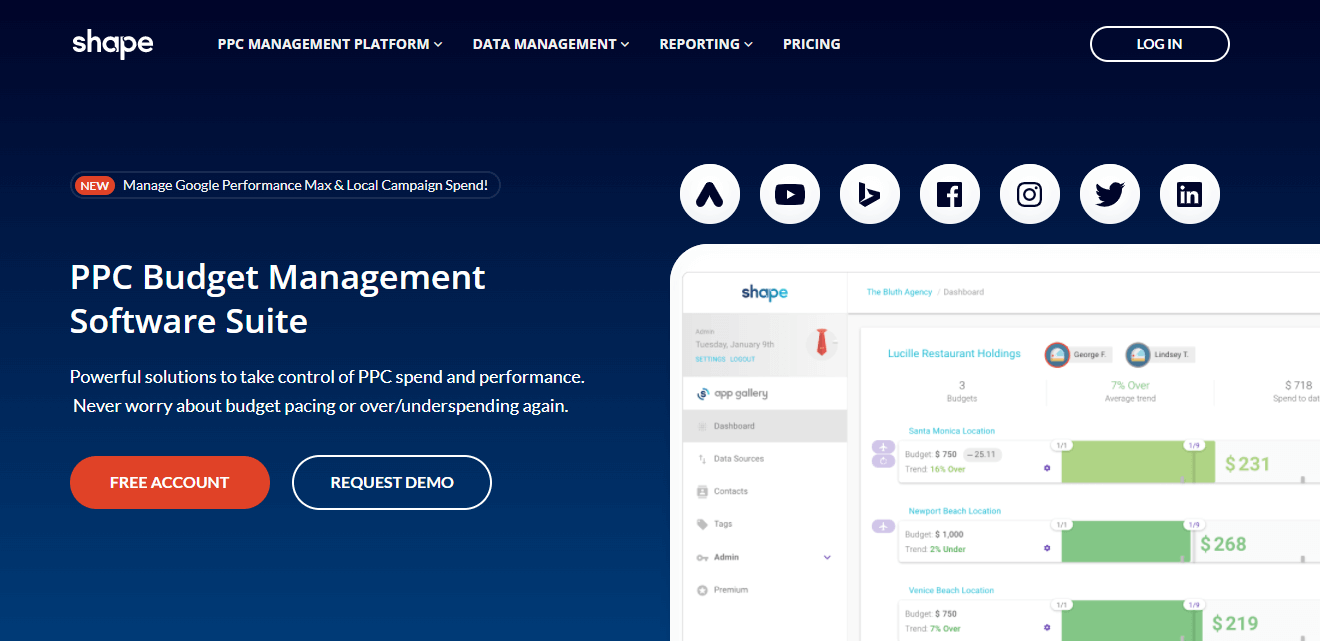The image size is (1320, 641).
Task: Click the Instagram circle icon
Action: click(x=1030, y=194)
